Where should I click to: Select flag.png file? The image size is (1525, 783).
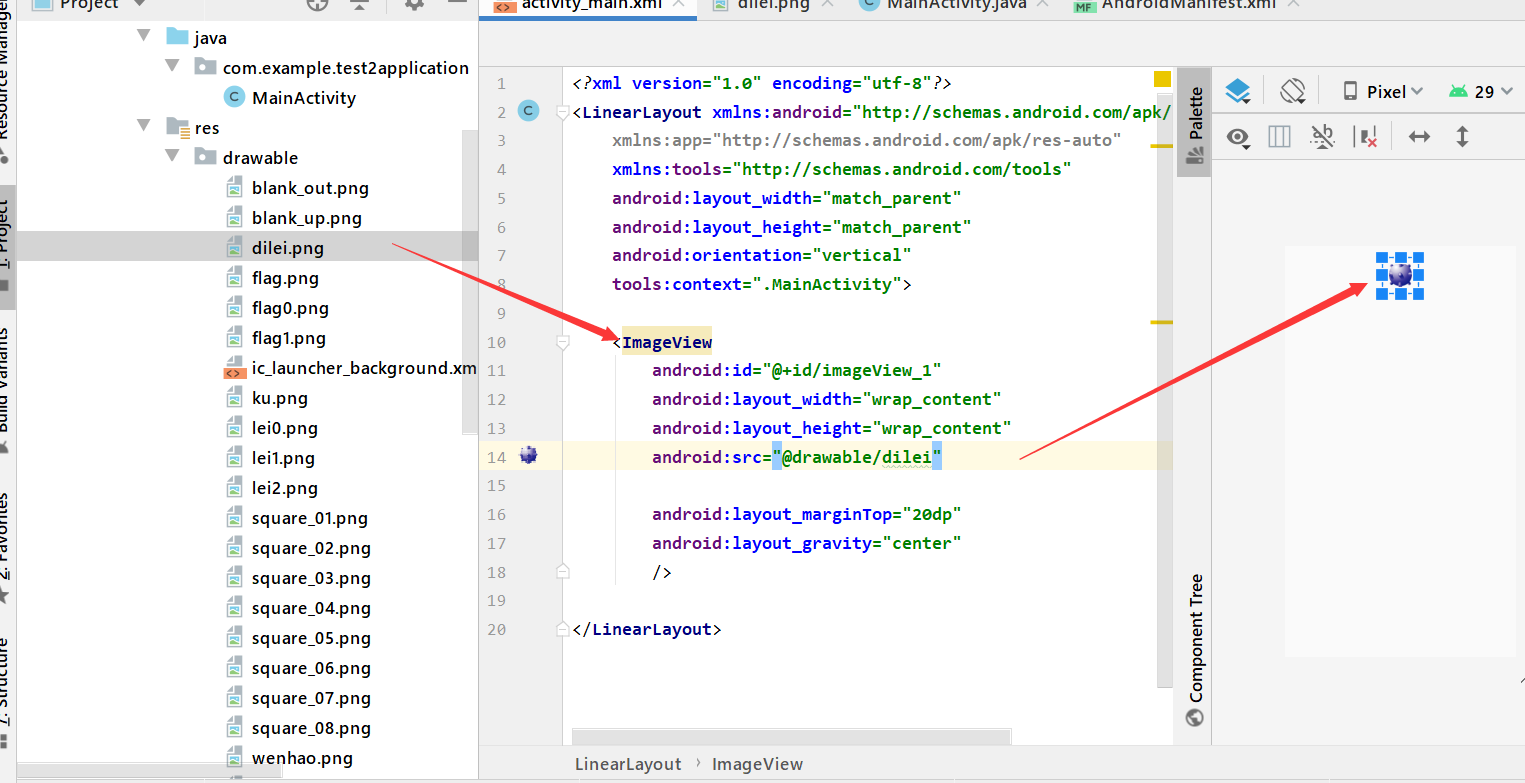coord(285,278)
